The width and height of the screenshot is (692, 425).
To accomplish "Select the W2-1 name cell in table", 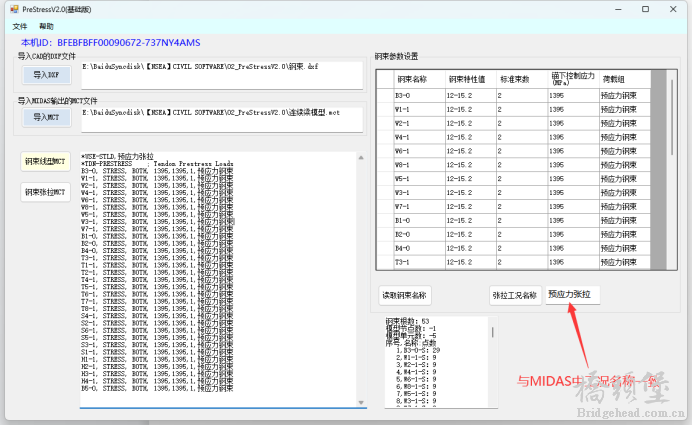I will 419,124.
